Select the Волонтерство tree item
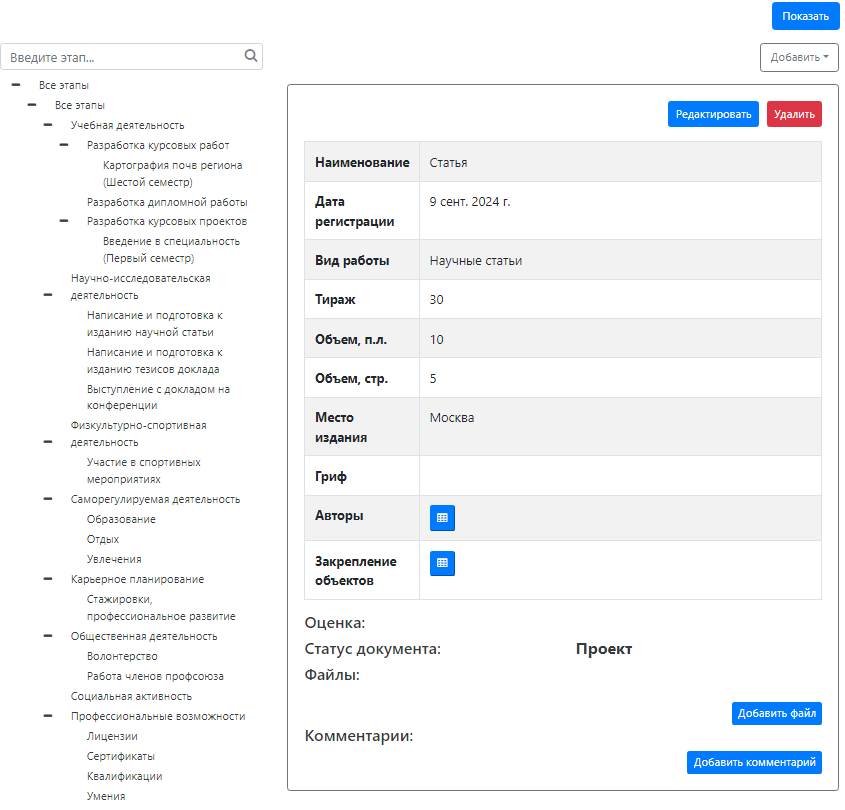This screenshot has width=845, height=810. [x=122, y=656]
